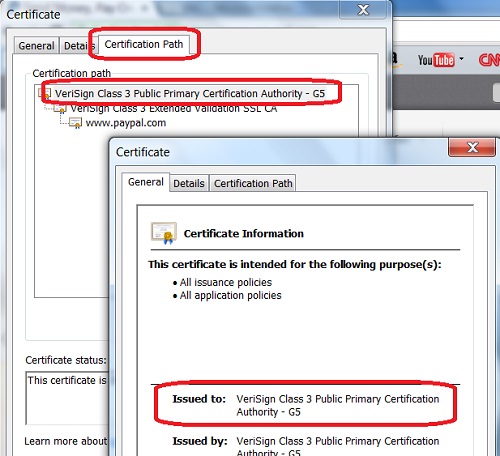The height and width of the screenshot is (456, 500).
Task: Switch to Details tab in back Certificate window
Action: (79, 46)
